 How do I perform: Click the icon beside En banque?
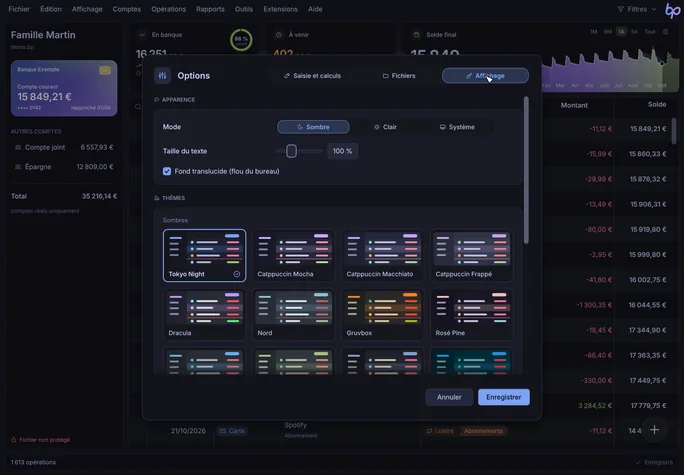click(x=142, y=34)
